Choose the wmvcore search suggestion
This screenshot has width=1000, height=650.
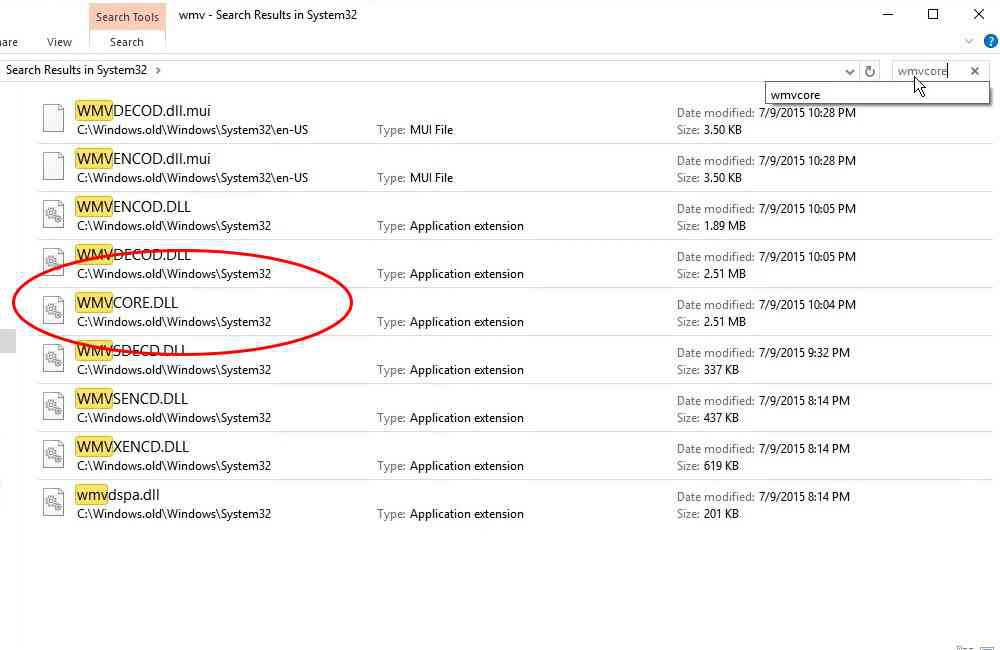[877, 95]
